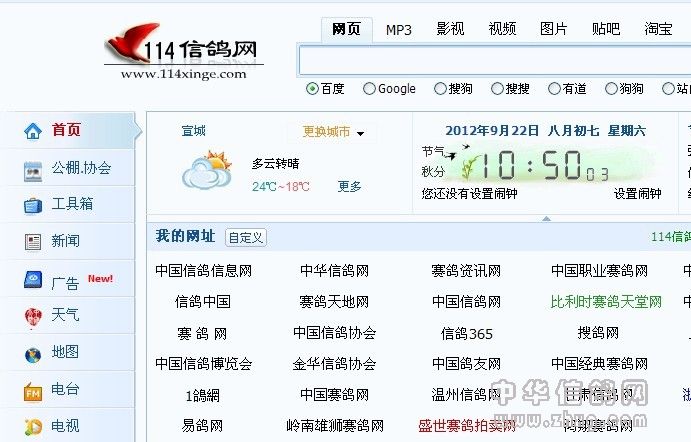Click the 114信鸽网 logo
This screenshot has height=442, width=691.
(183, 52)
